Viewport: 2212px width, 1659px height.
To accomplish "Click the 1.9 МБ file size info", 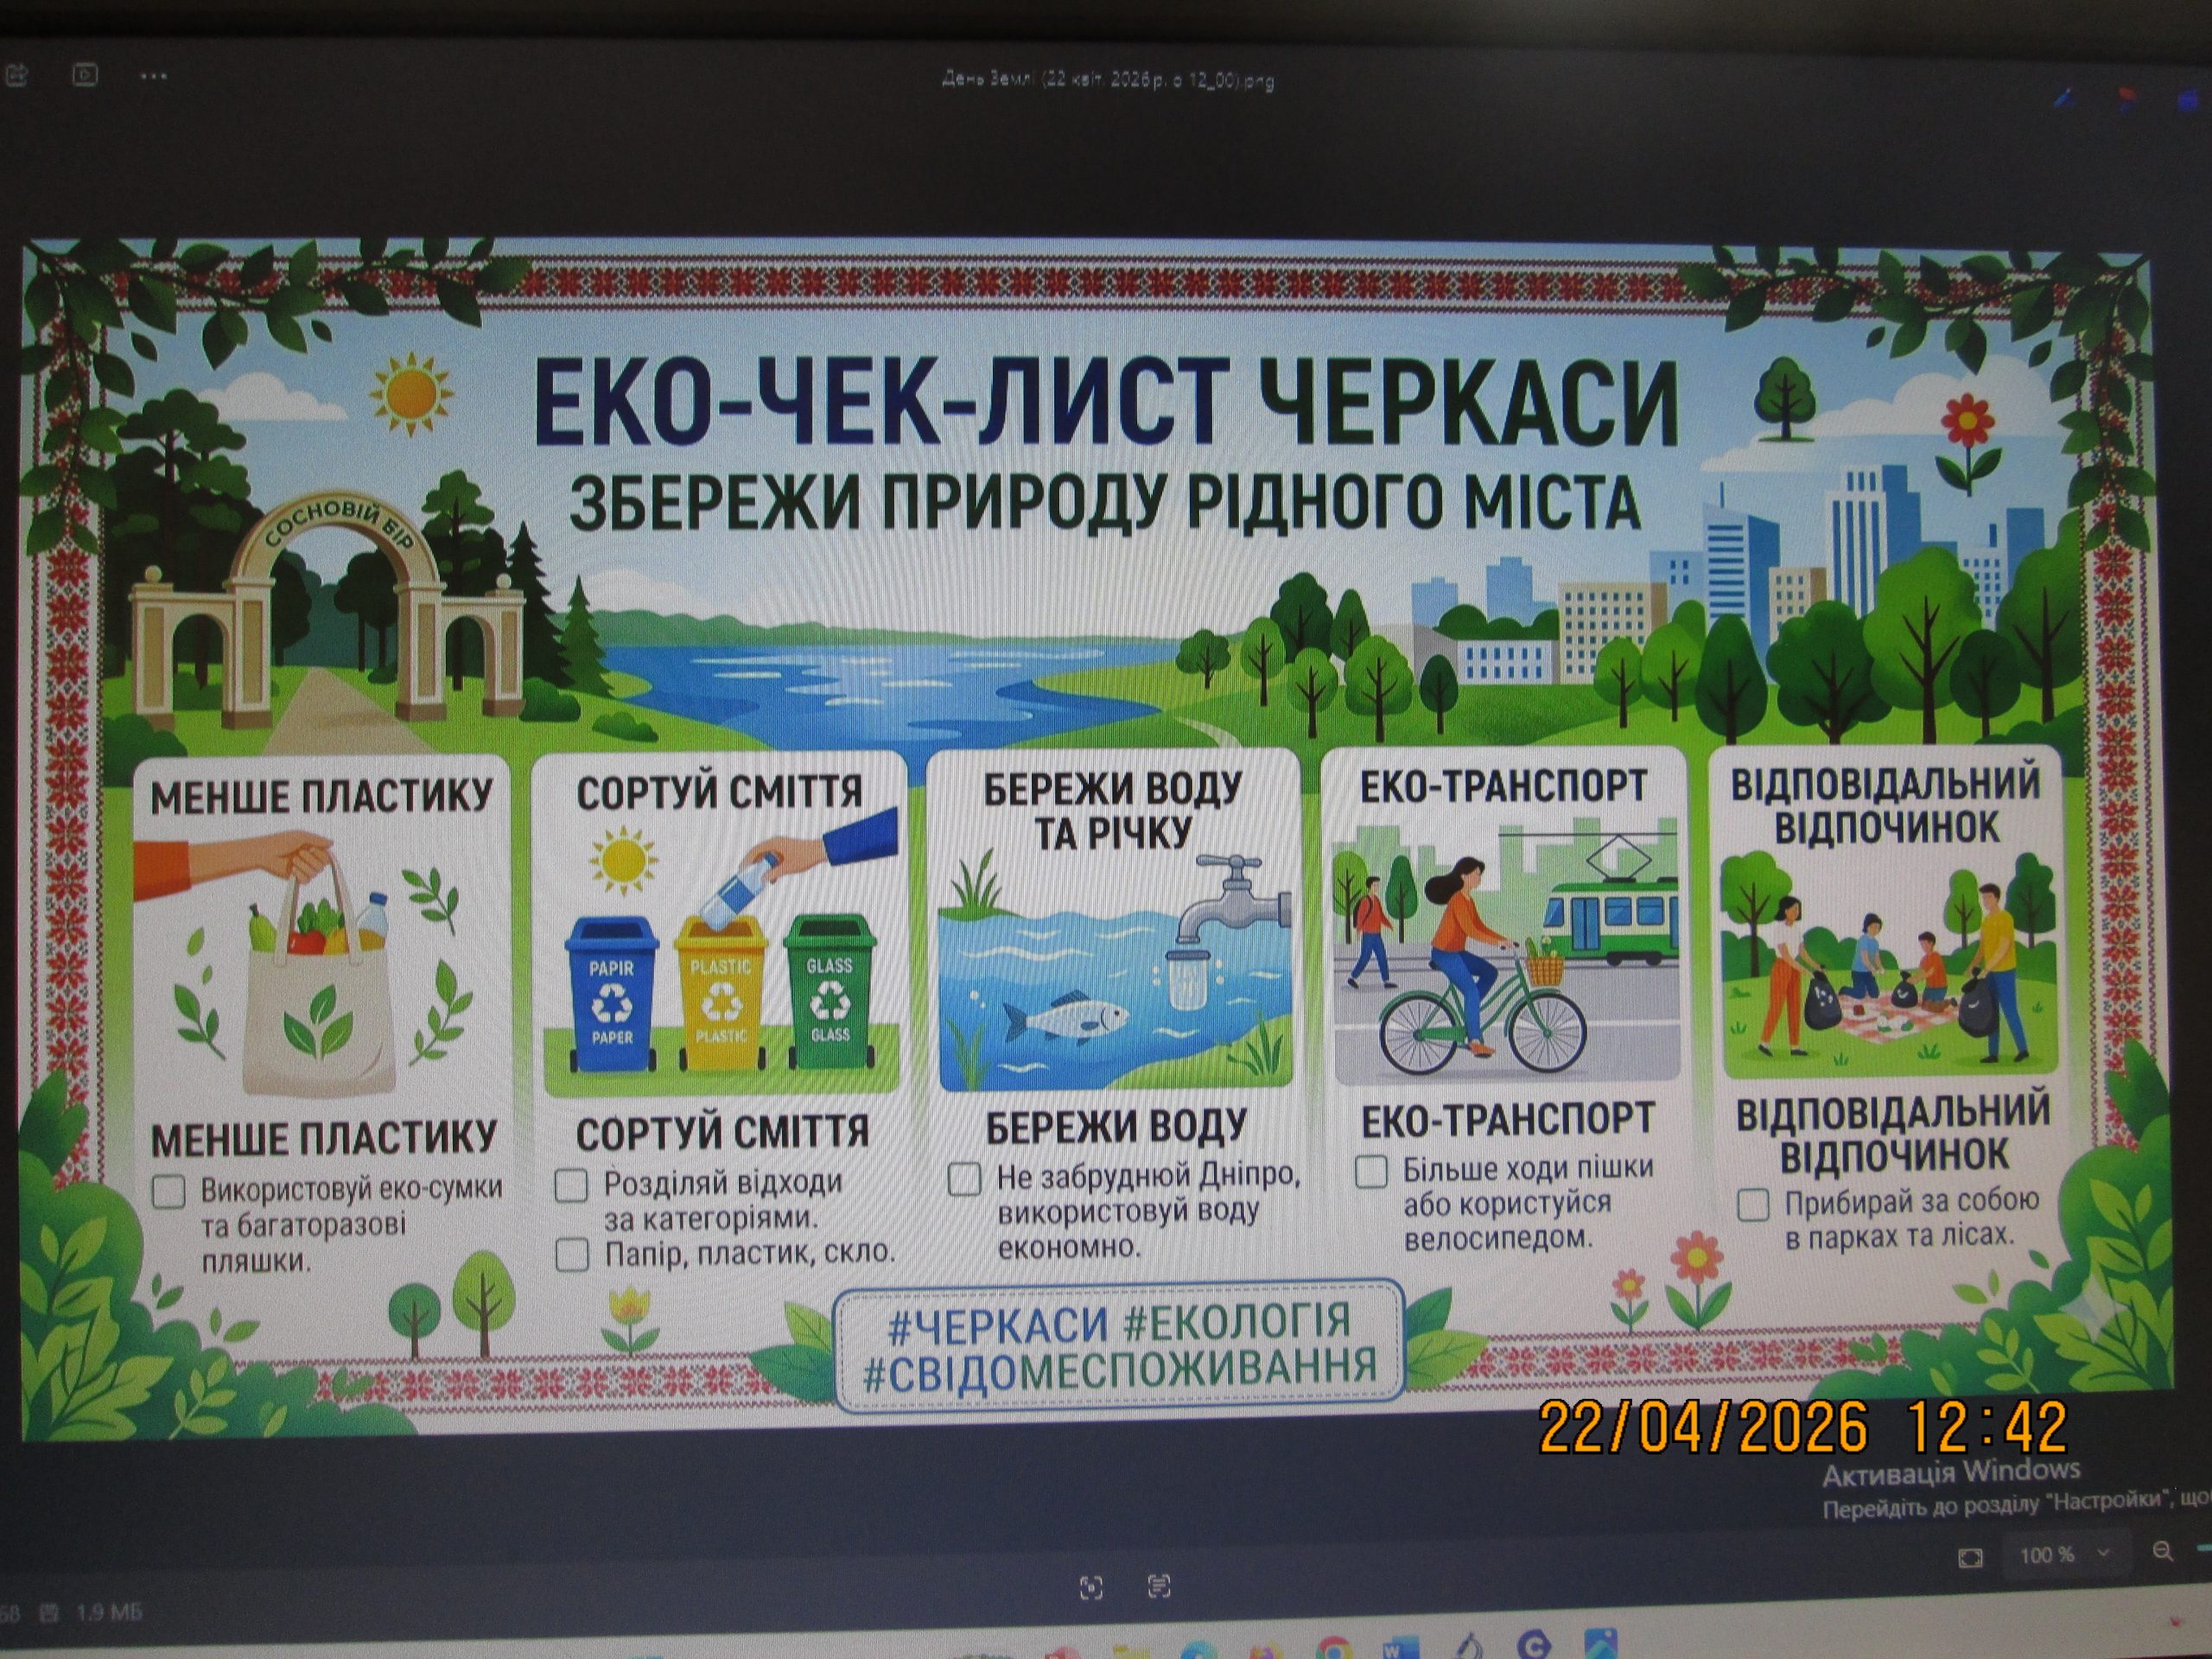I will tap(108, 1612).
